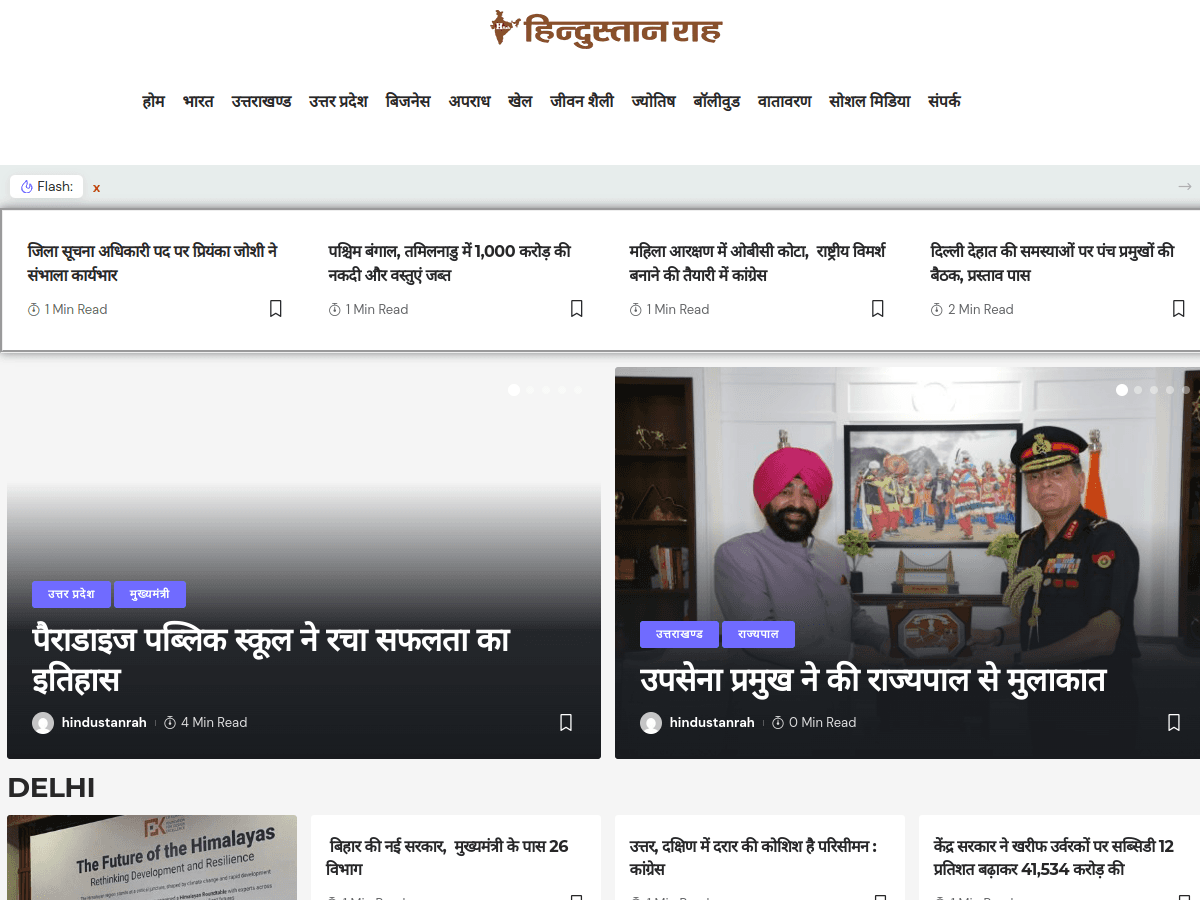Click 4 Min Read on पैराडाइज story
Viewport: 1200px width, 900px height.
coord(206,722)
